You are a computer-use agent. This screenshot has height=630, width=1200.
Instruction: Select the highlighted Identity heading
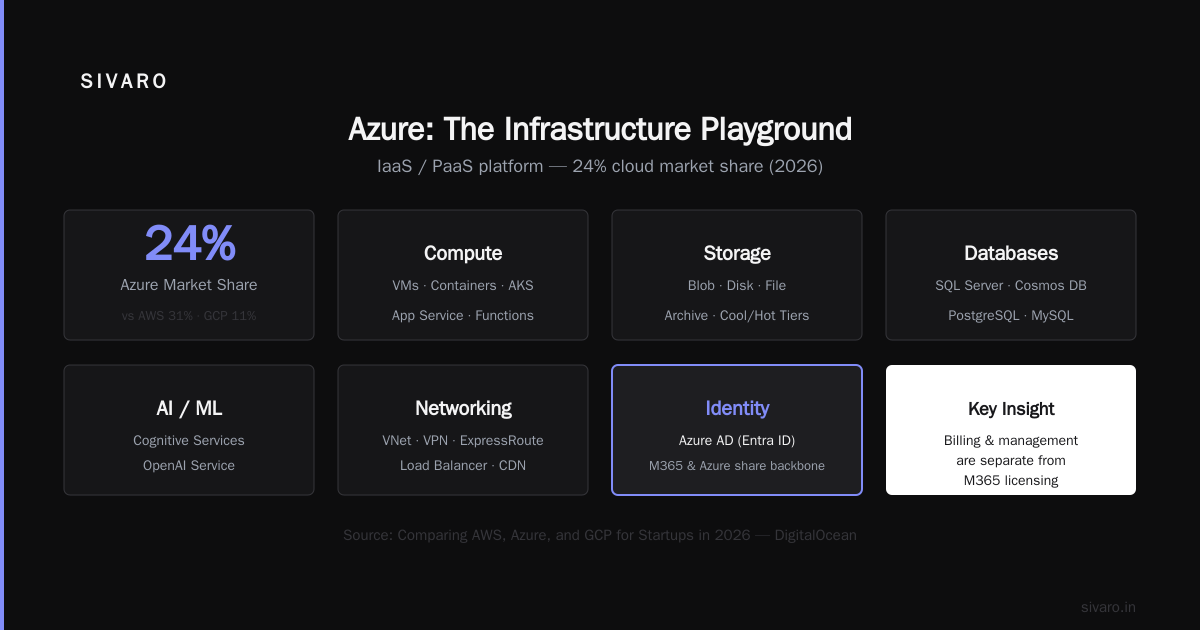point(737,408)
